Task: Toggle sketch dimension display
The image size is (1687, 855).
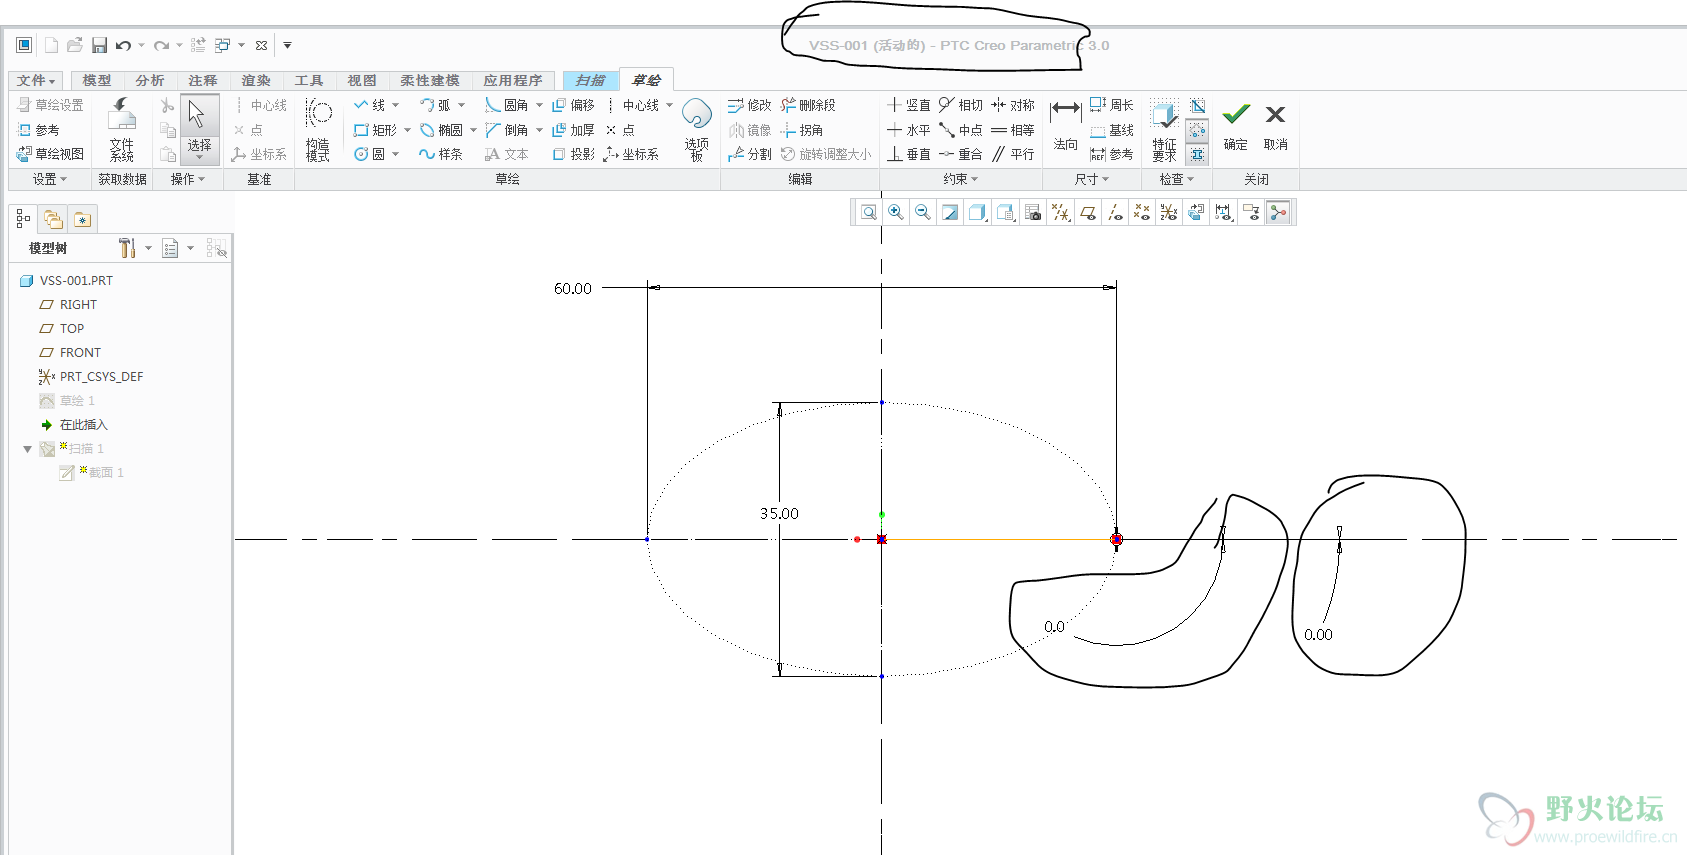Action: (1224, 212)
